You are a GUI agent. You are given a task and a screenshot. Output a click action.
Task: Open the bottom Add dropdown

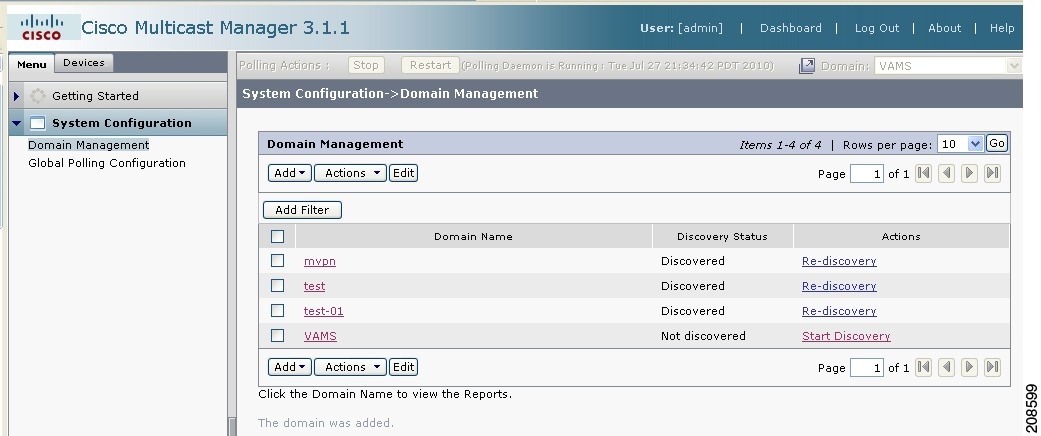tap(289, 367)
